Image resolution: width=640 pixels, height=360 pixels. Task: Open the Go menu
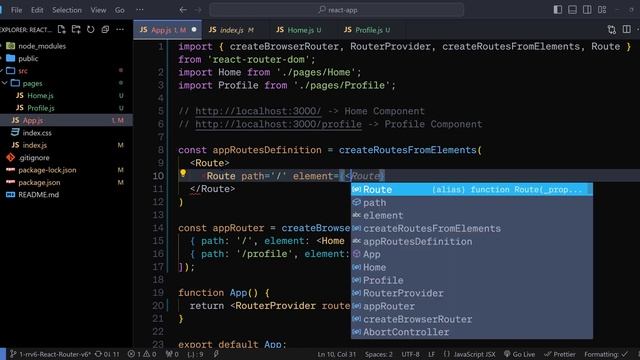[x=120, y=10]
